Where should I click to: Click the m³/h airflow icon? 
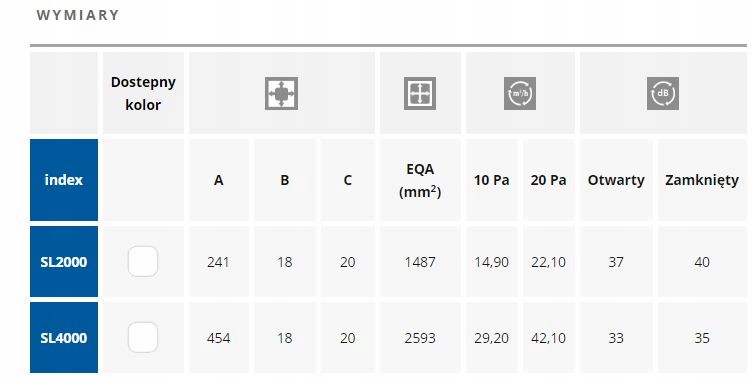pos(520,93)
